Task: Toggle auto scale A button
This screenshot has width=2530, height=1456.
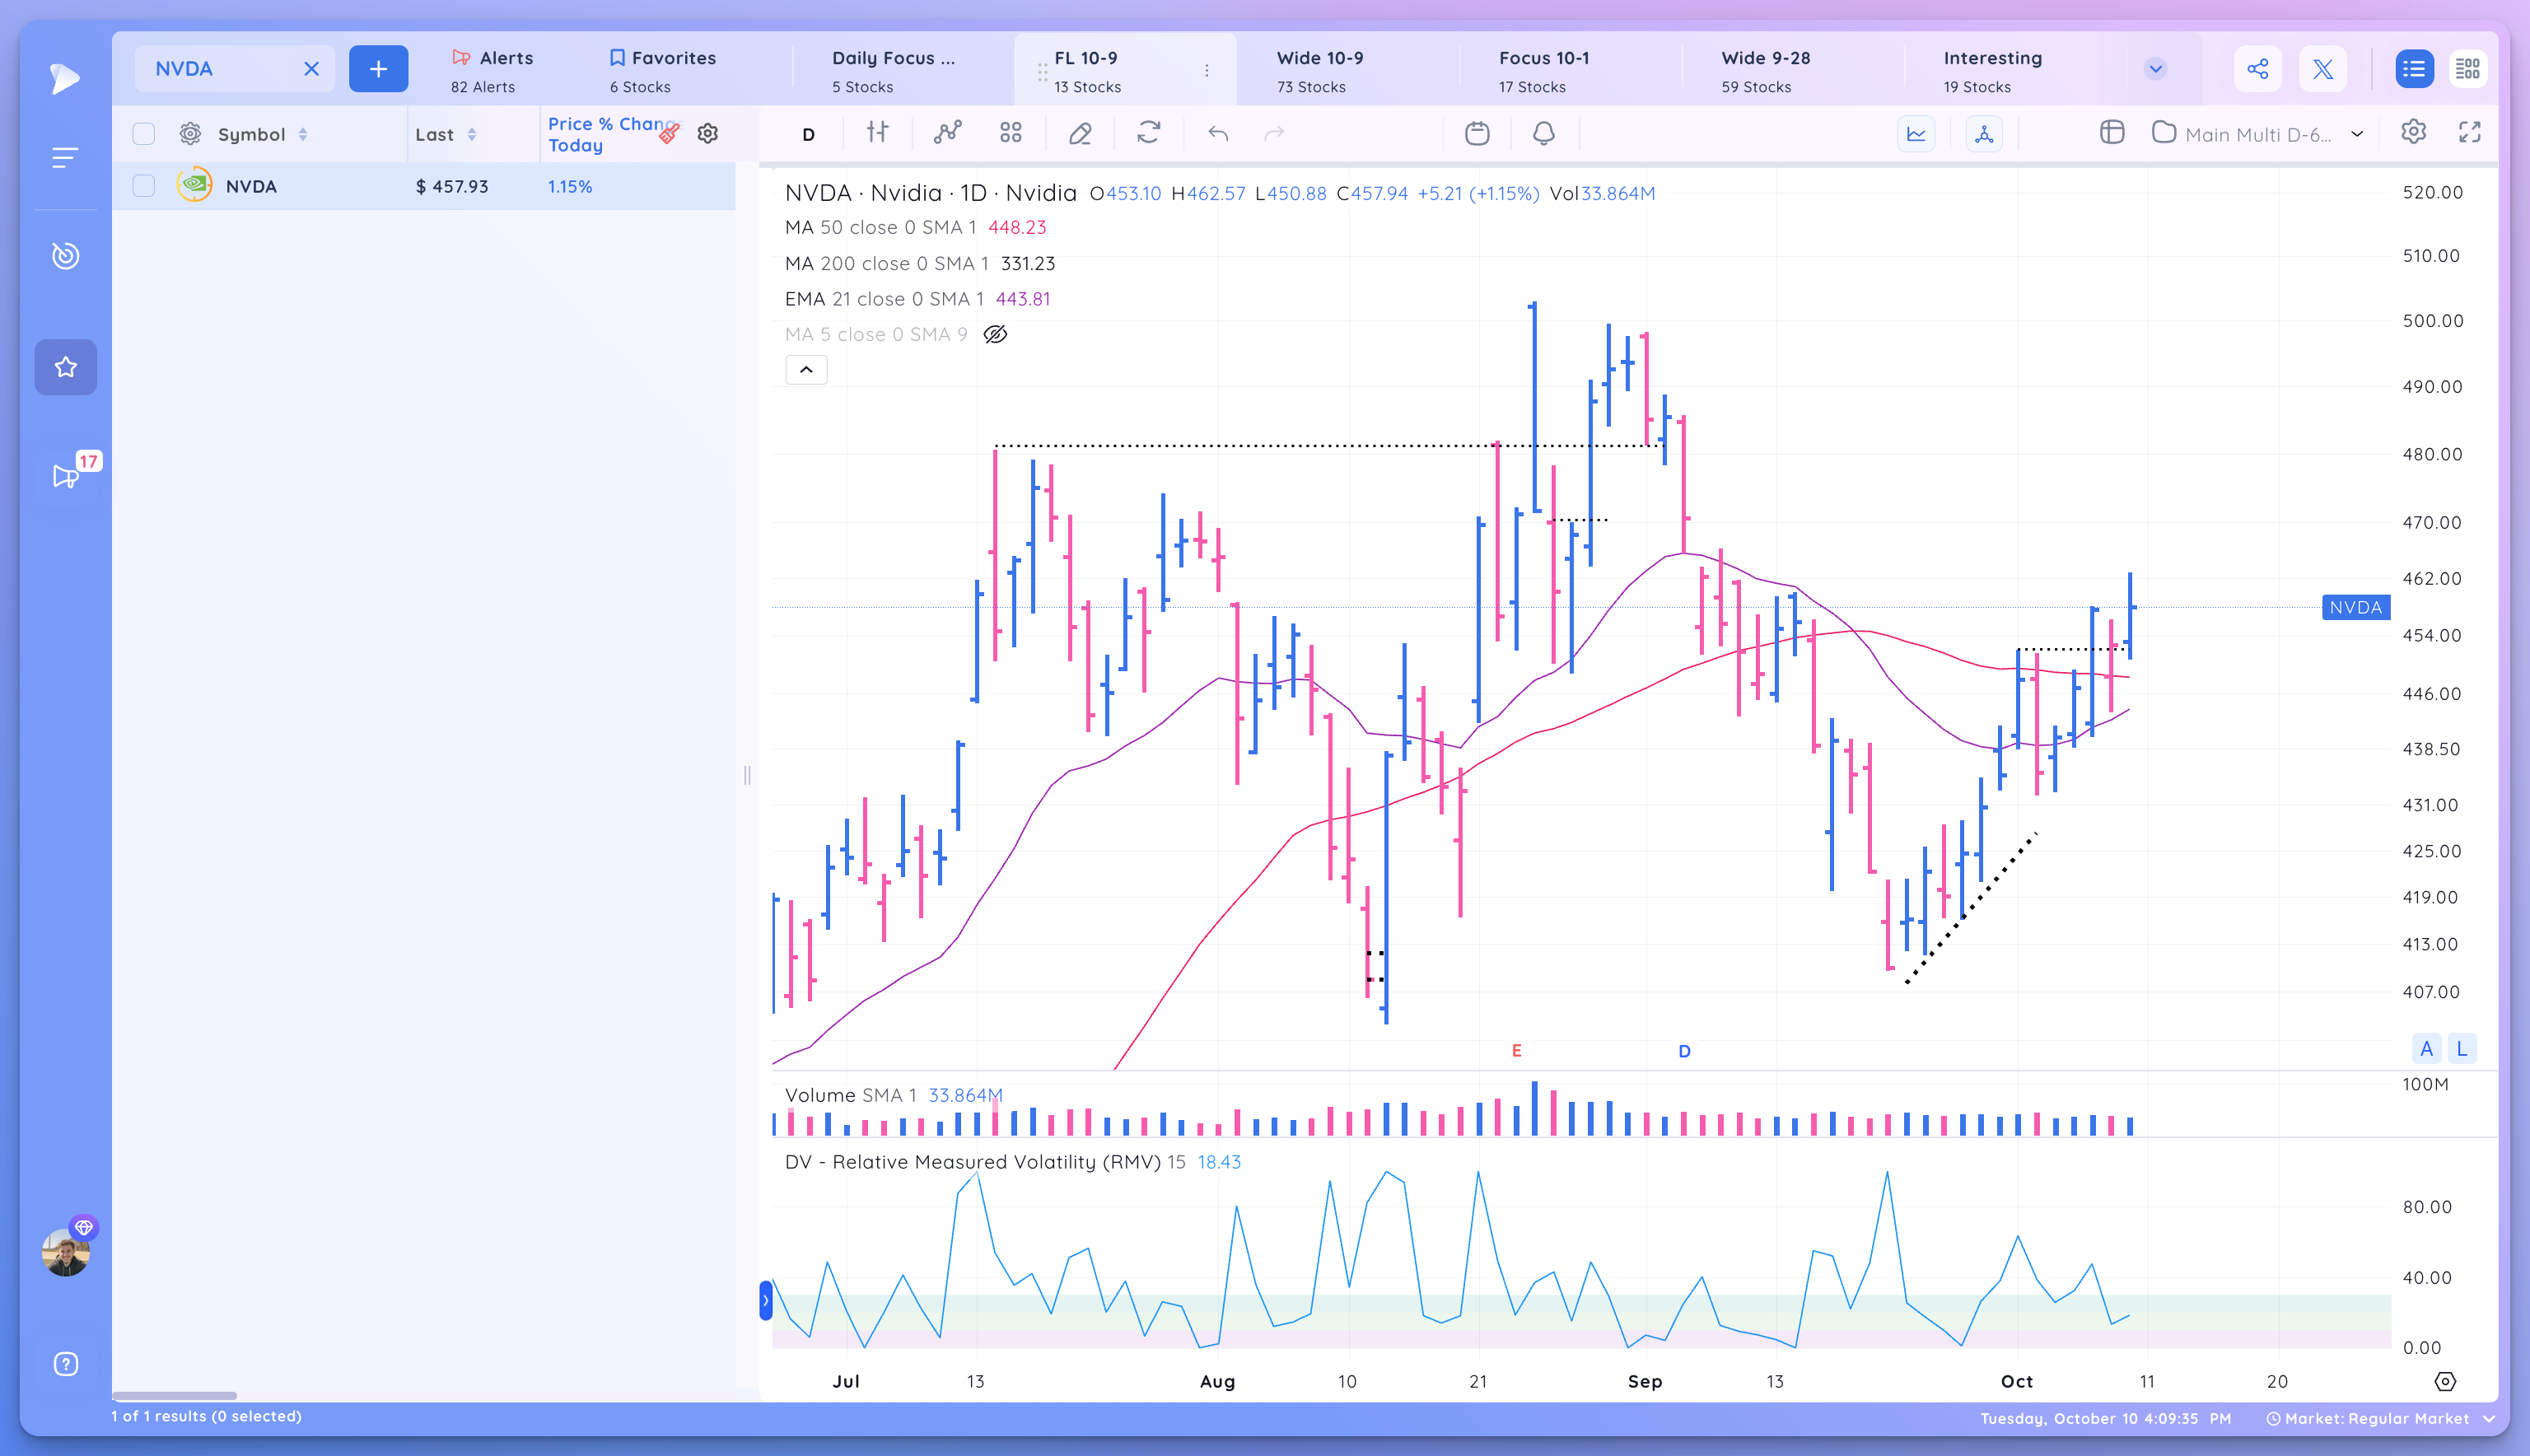Action: [x=2426, y=1049]
